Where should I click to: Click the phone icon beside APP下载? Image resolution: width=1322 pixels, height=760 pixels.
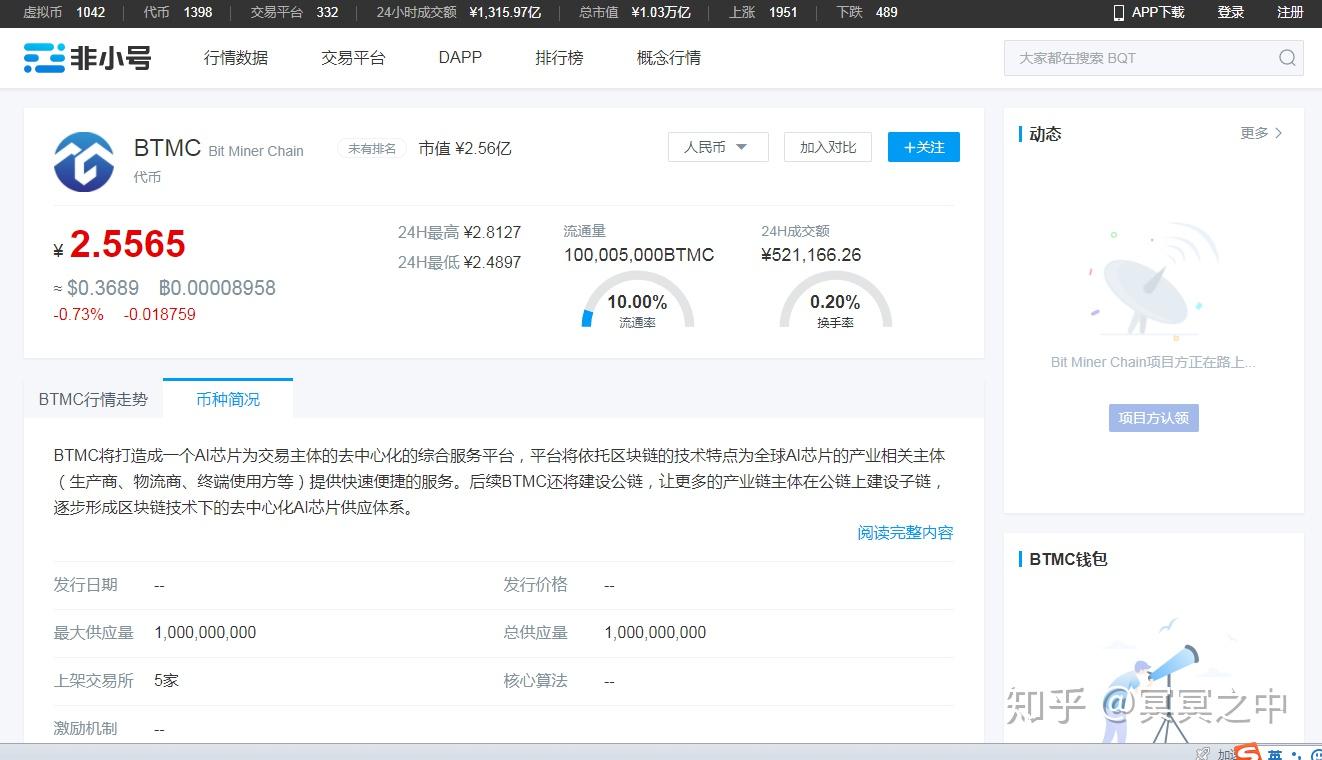coord(1117,12)
